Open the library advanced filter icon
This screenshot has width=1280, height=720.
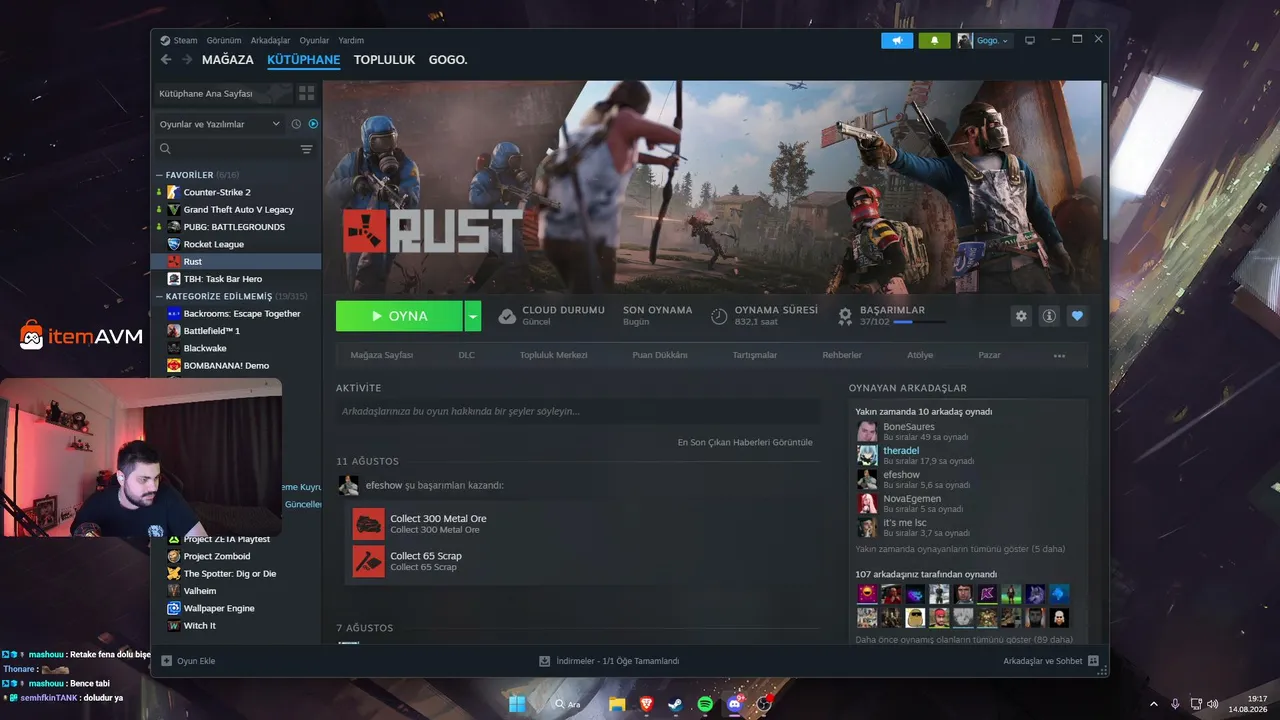pyautogui.click(x=306, y=149)
